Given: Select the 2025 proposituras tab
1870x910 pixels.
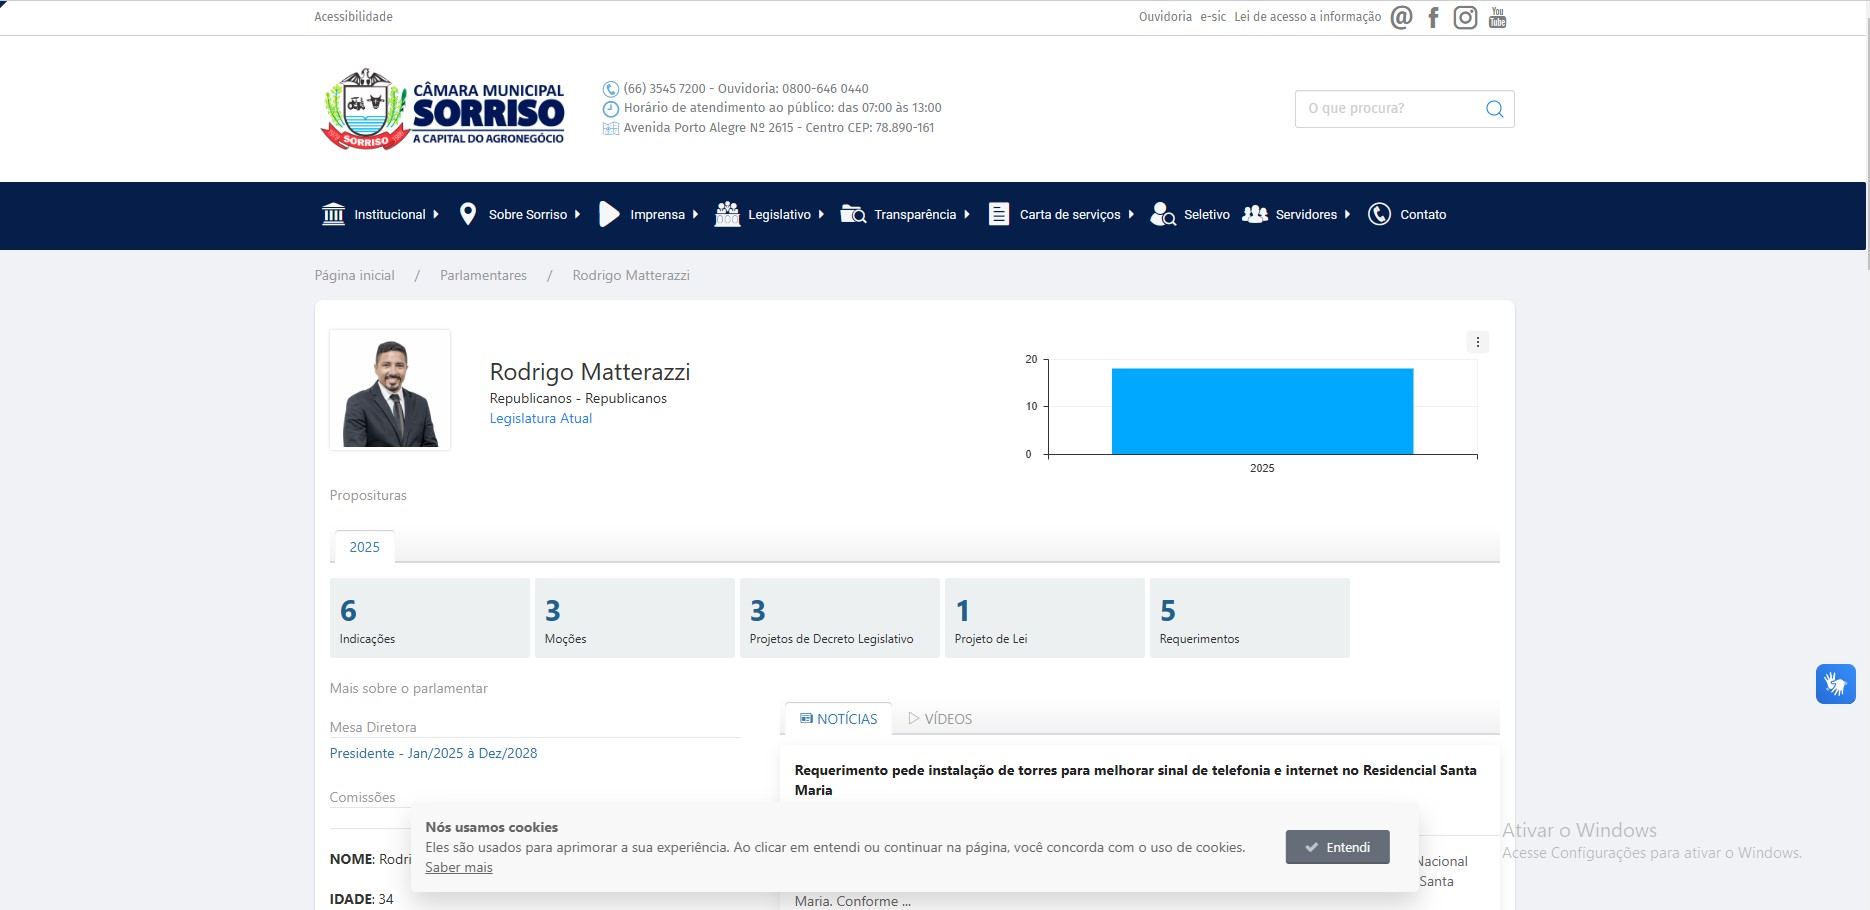Looking at the screenshot, I should point(364,547).
